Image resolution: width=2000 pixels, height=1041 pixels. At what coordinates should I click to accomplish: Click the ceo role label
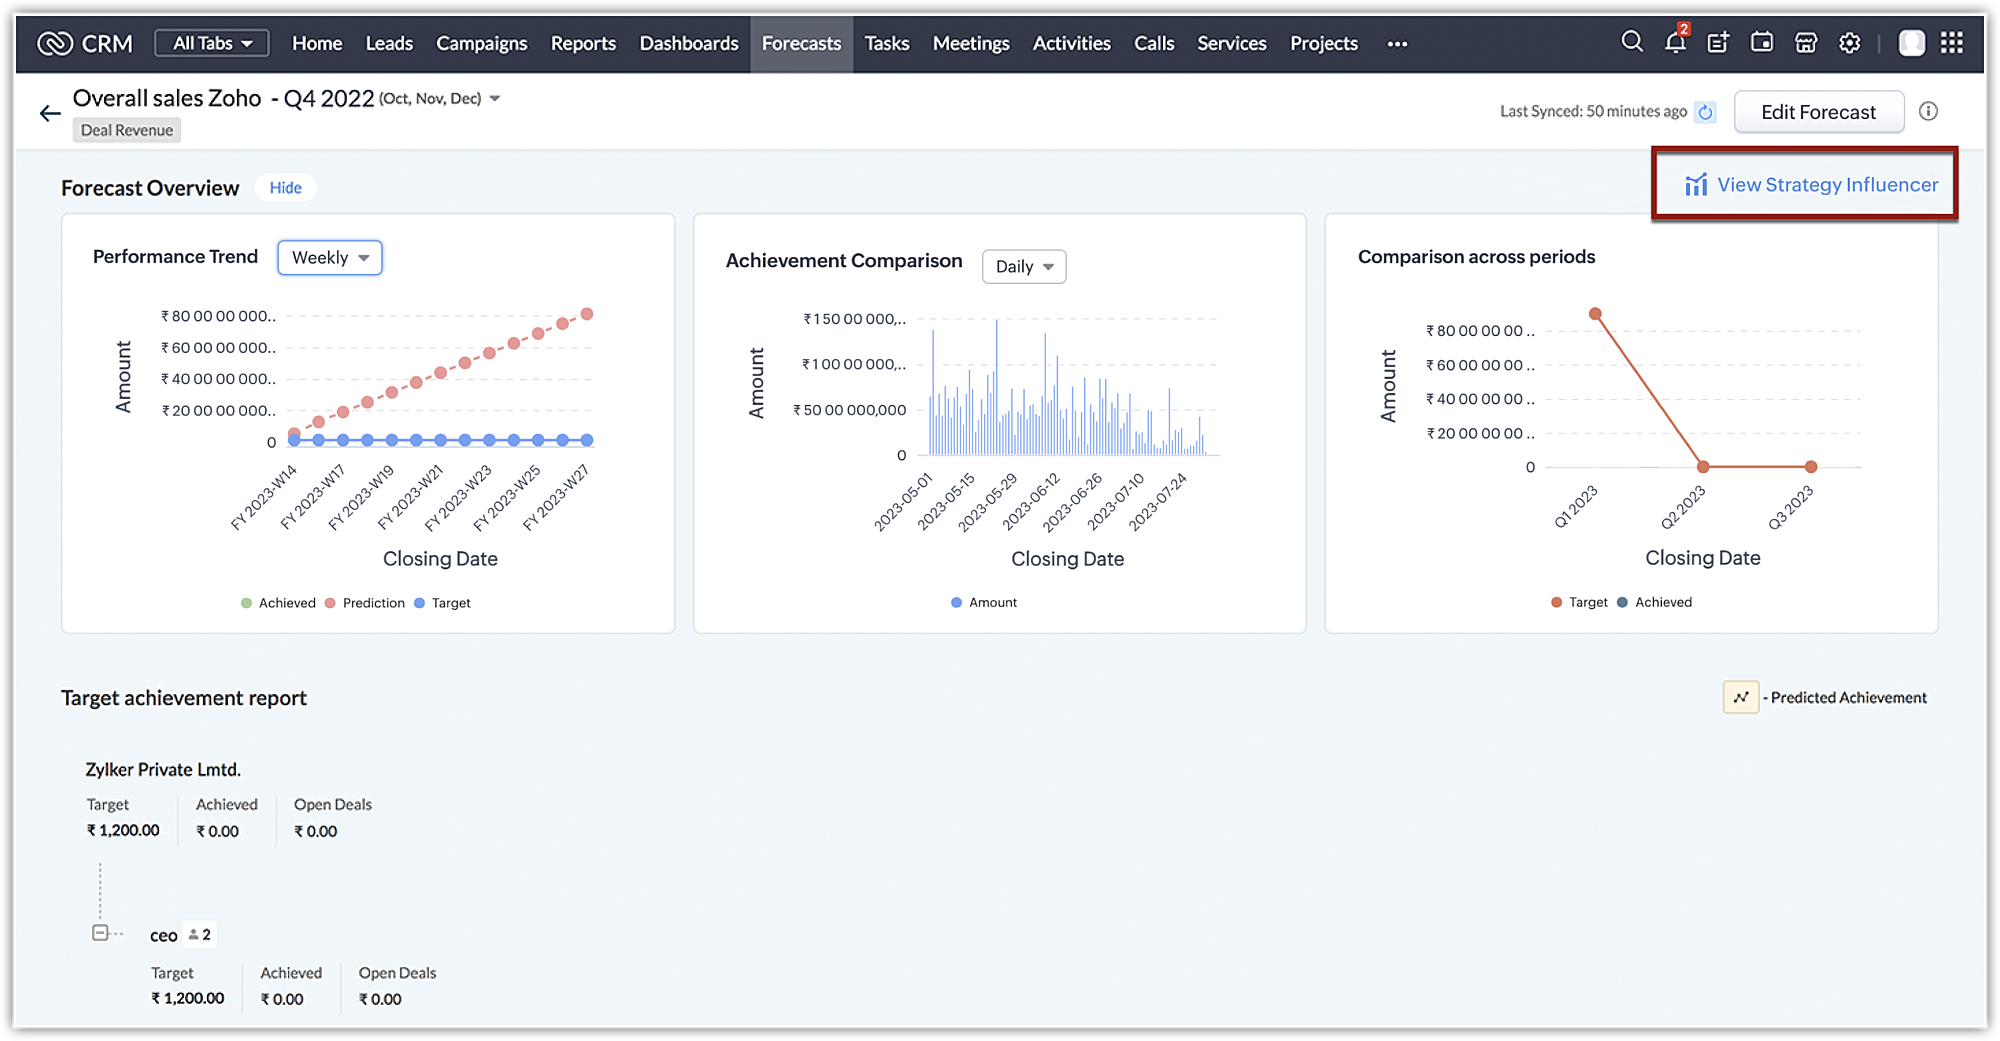coord(164,935)
